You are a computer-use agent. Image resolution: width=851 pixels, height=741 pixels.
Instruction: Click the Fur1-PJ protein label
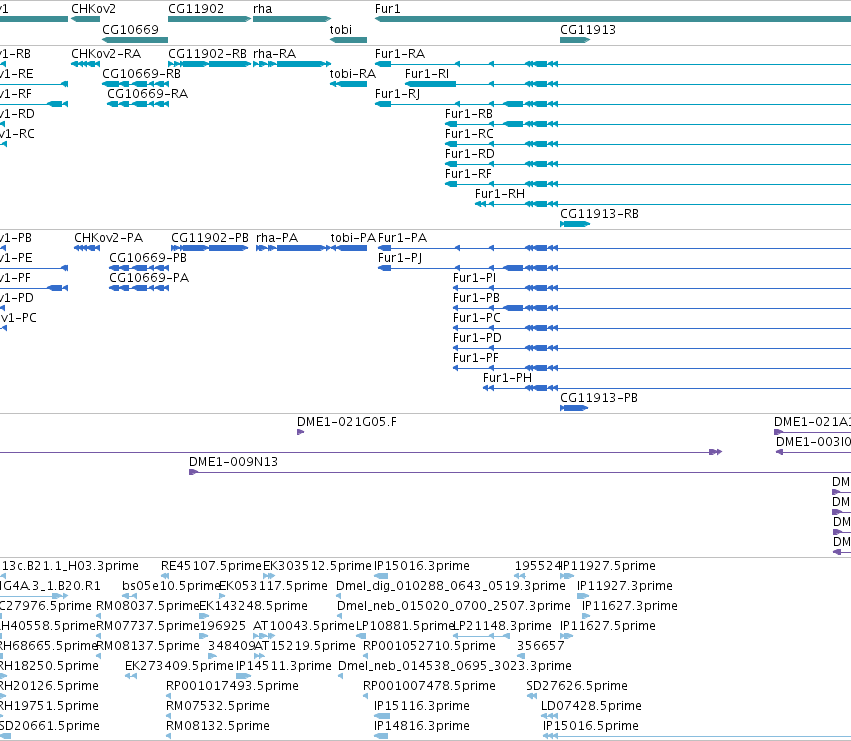coord(400,257)
